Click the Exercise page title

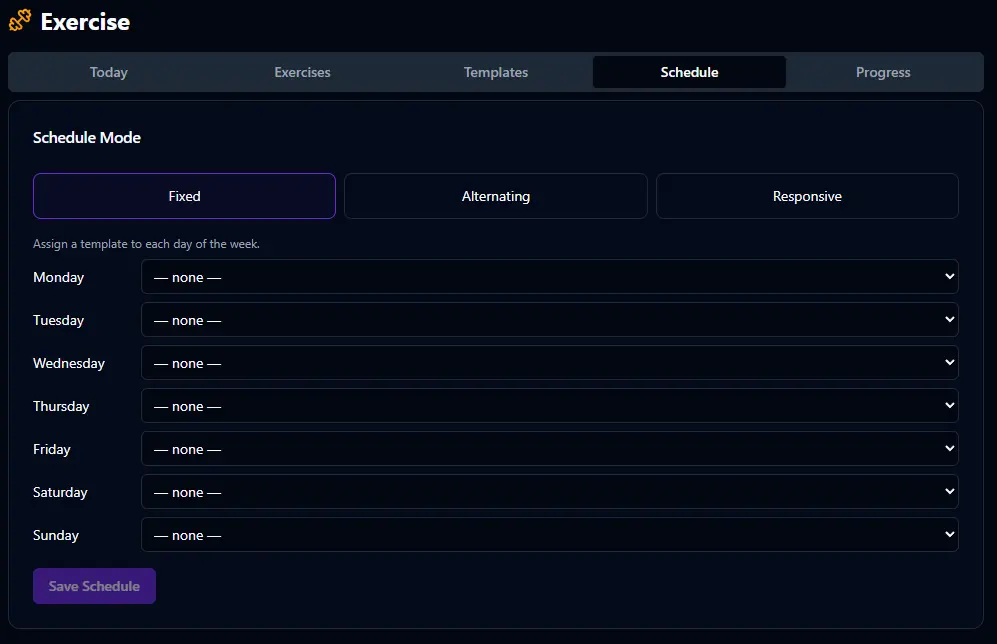[85, 21]
